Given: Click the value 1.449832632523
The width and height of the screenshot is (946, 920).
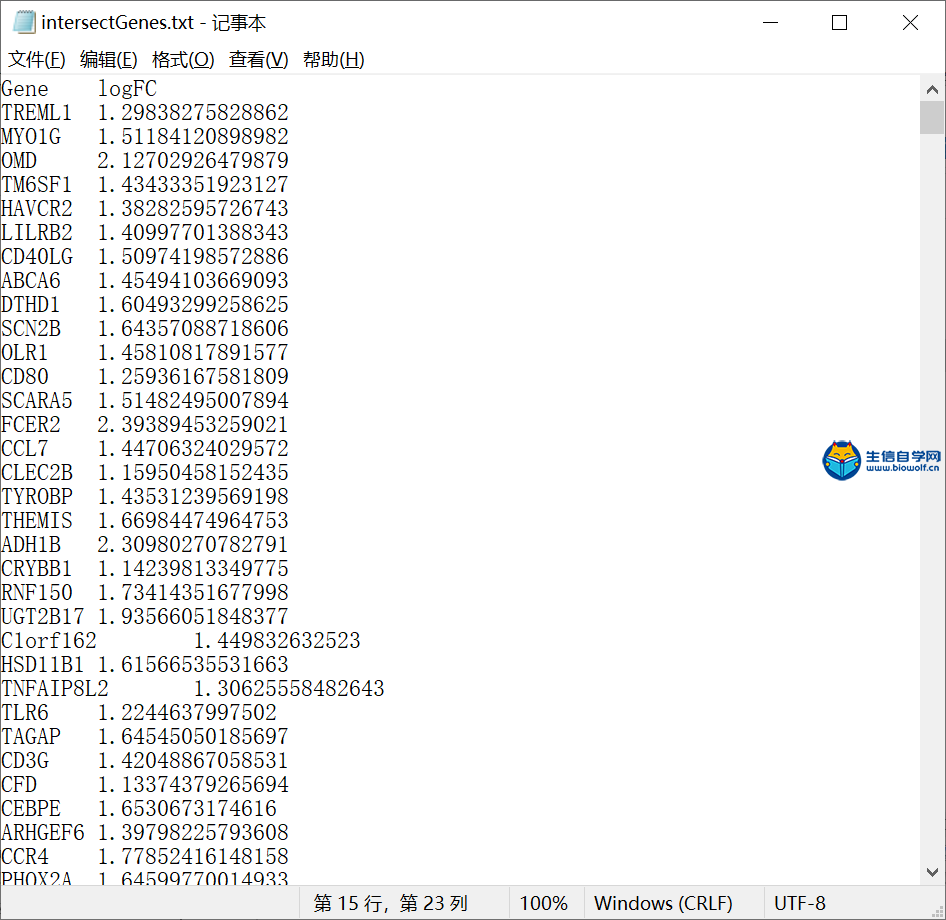Looking at the screenshot, I should [277, 641].
